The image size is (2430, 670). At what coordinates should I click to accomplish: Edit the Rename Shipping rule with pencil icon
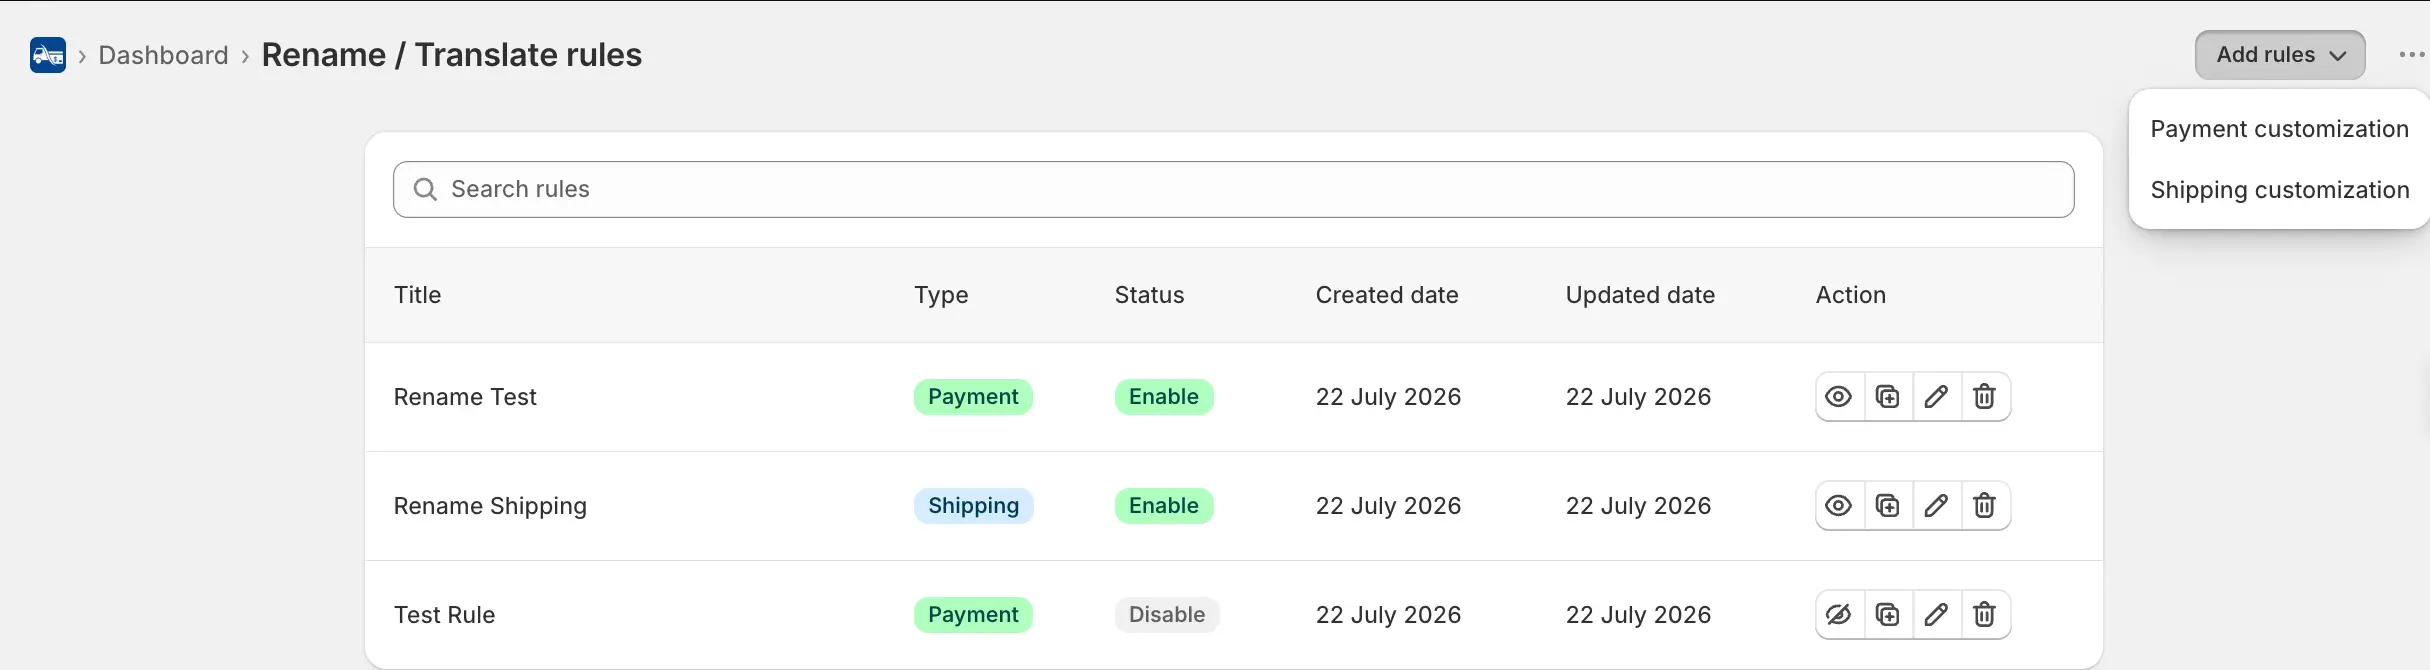pos(1936,506)
